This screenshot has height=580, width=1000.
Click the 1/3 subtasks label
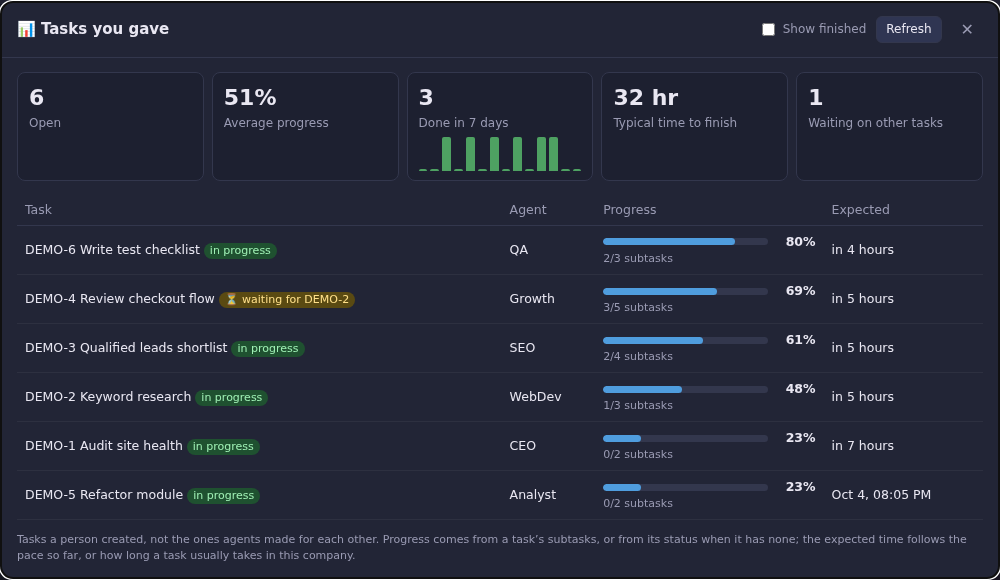click(x=638, y=406)
